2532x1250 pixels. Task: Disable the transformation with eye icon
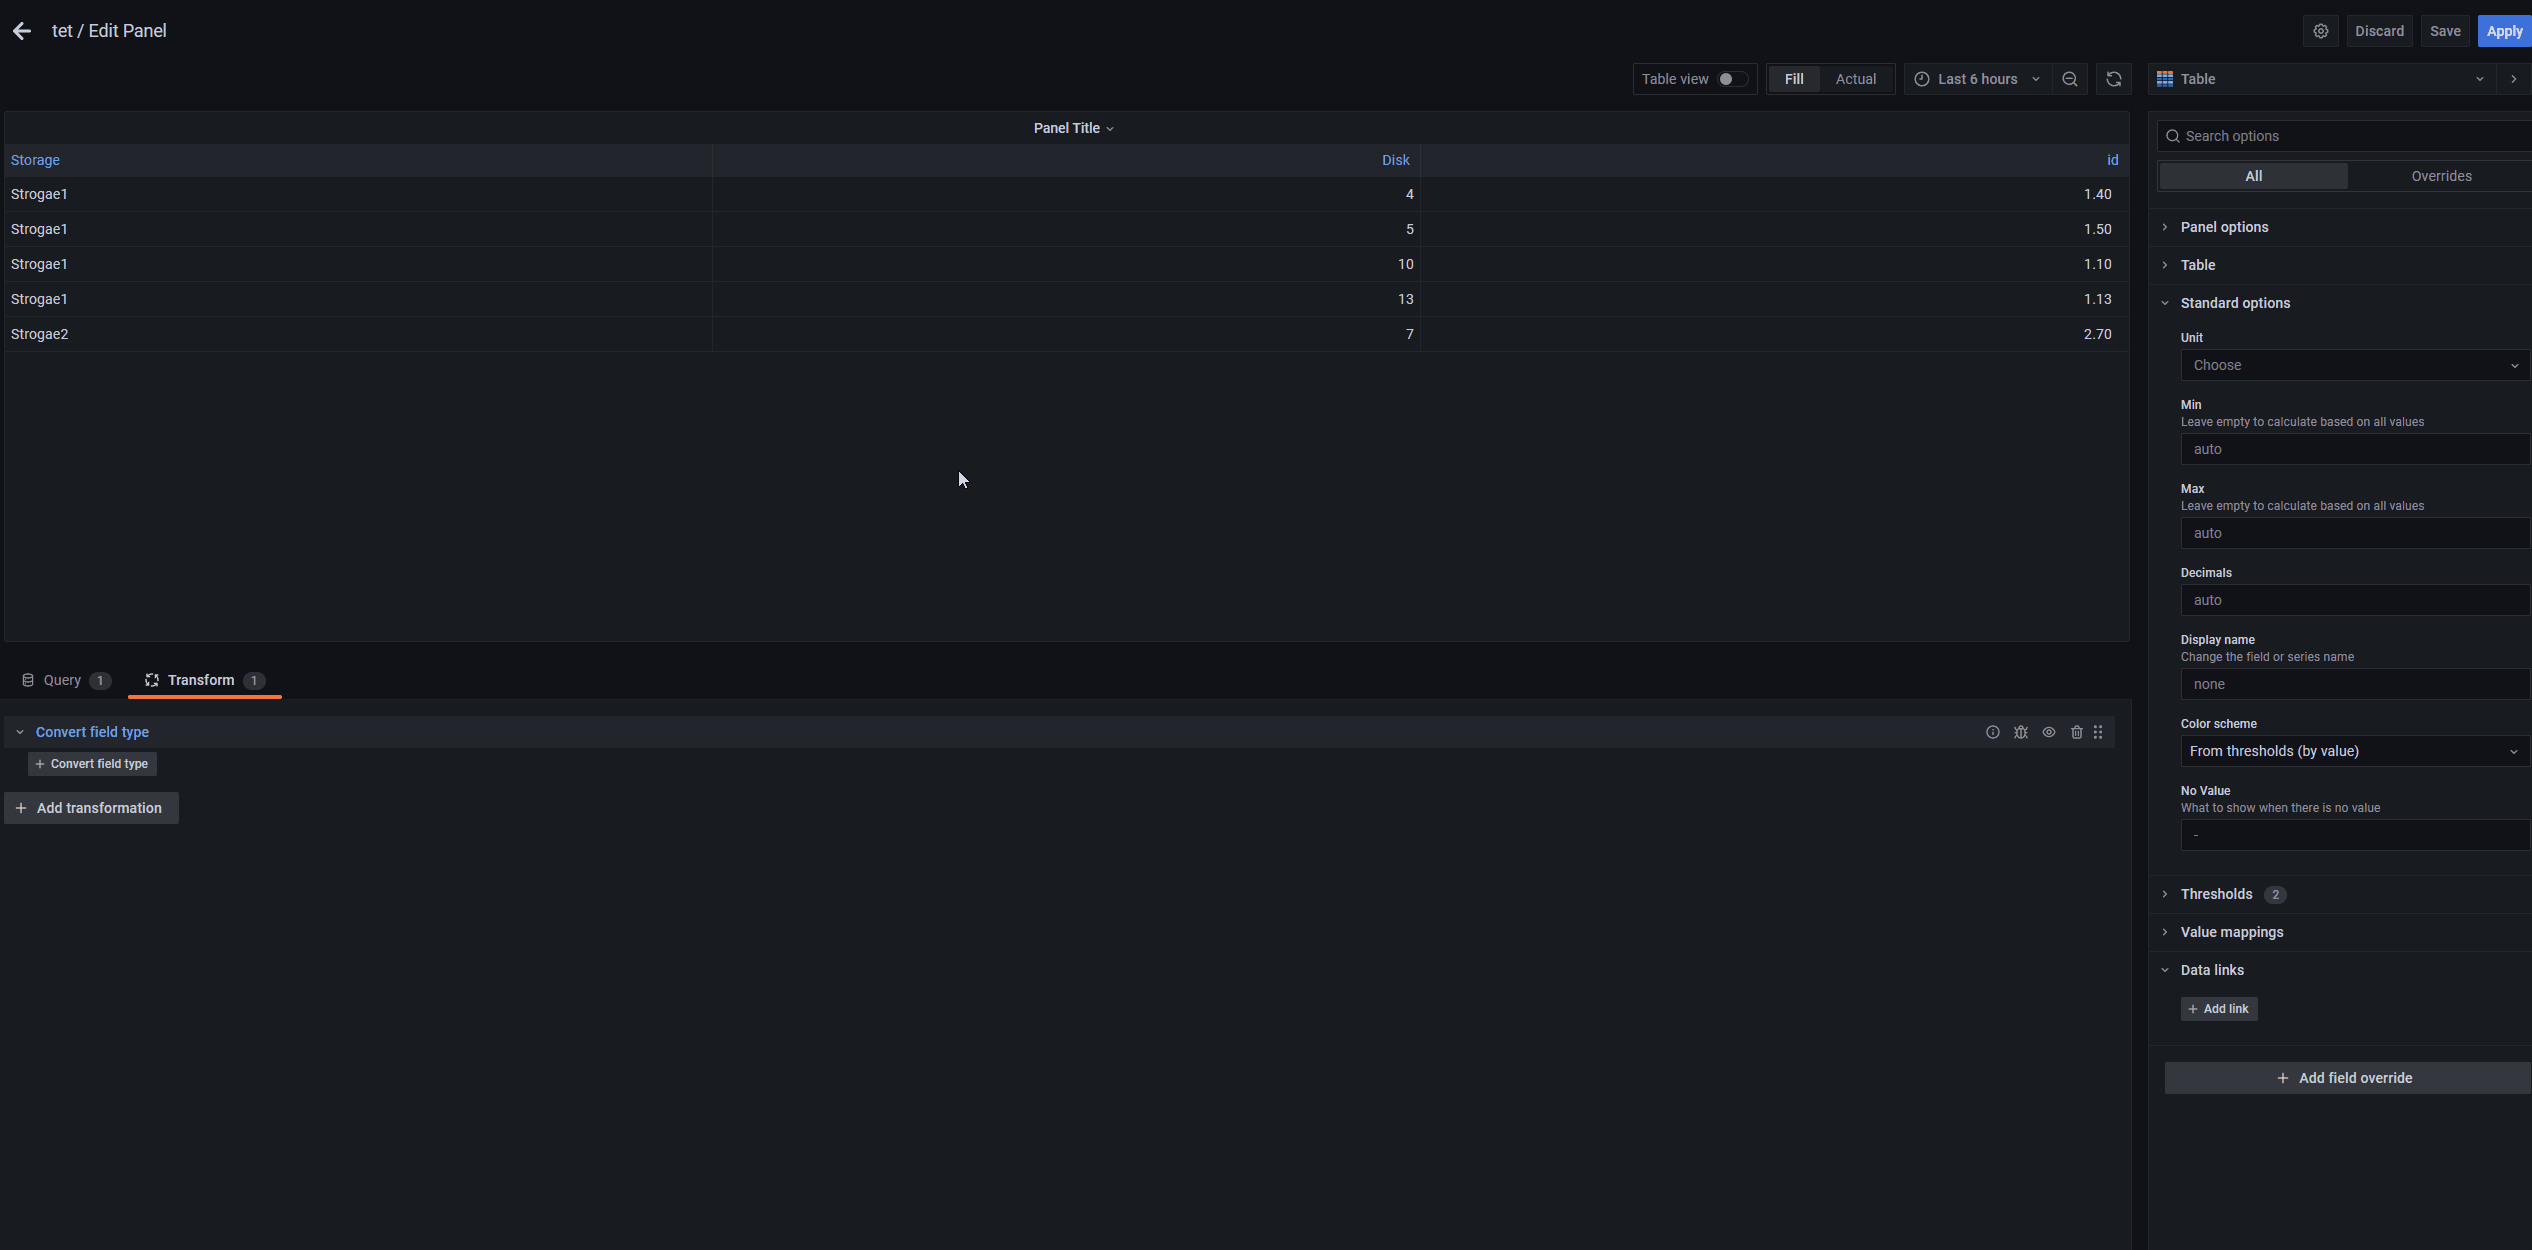[2049, 732]
